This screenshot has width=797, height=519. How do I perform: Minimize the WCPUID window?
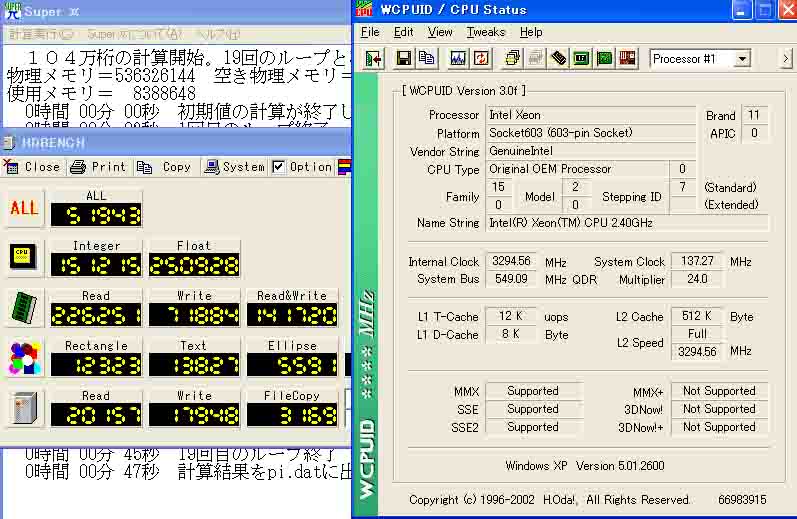pos(741,10)
